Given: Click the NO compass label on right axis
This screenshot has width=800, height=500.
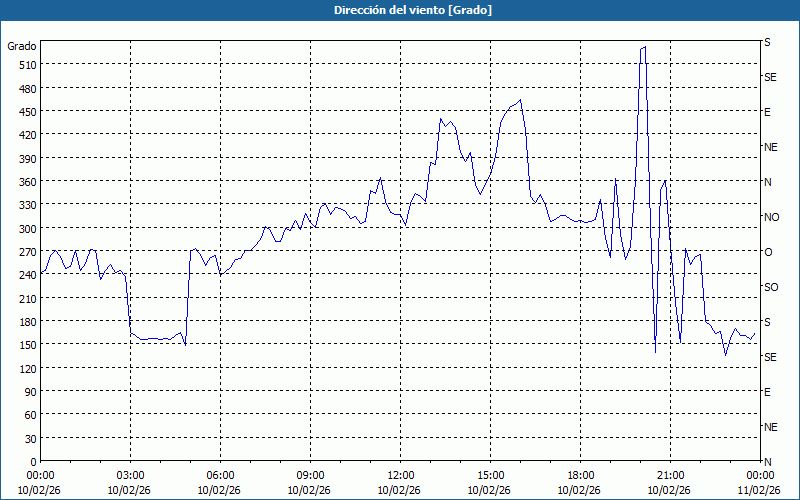Looking at the screenshot, I should point(771,217).
